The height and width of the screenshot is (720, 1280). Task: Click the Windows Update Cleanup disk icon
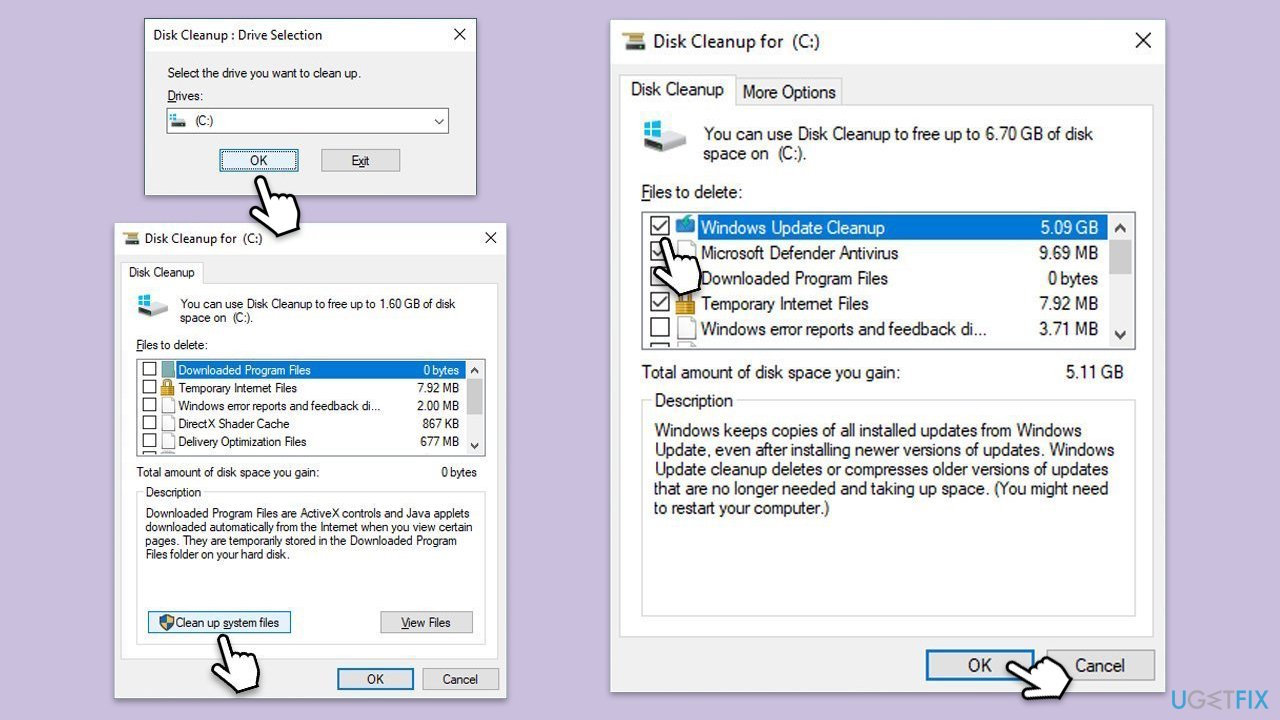(685, 226)
